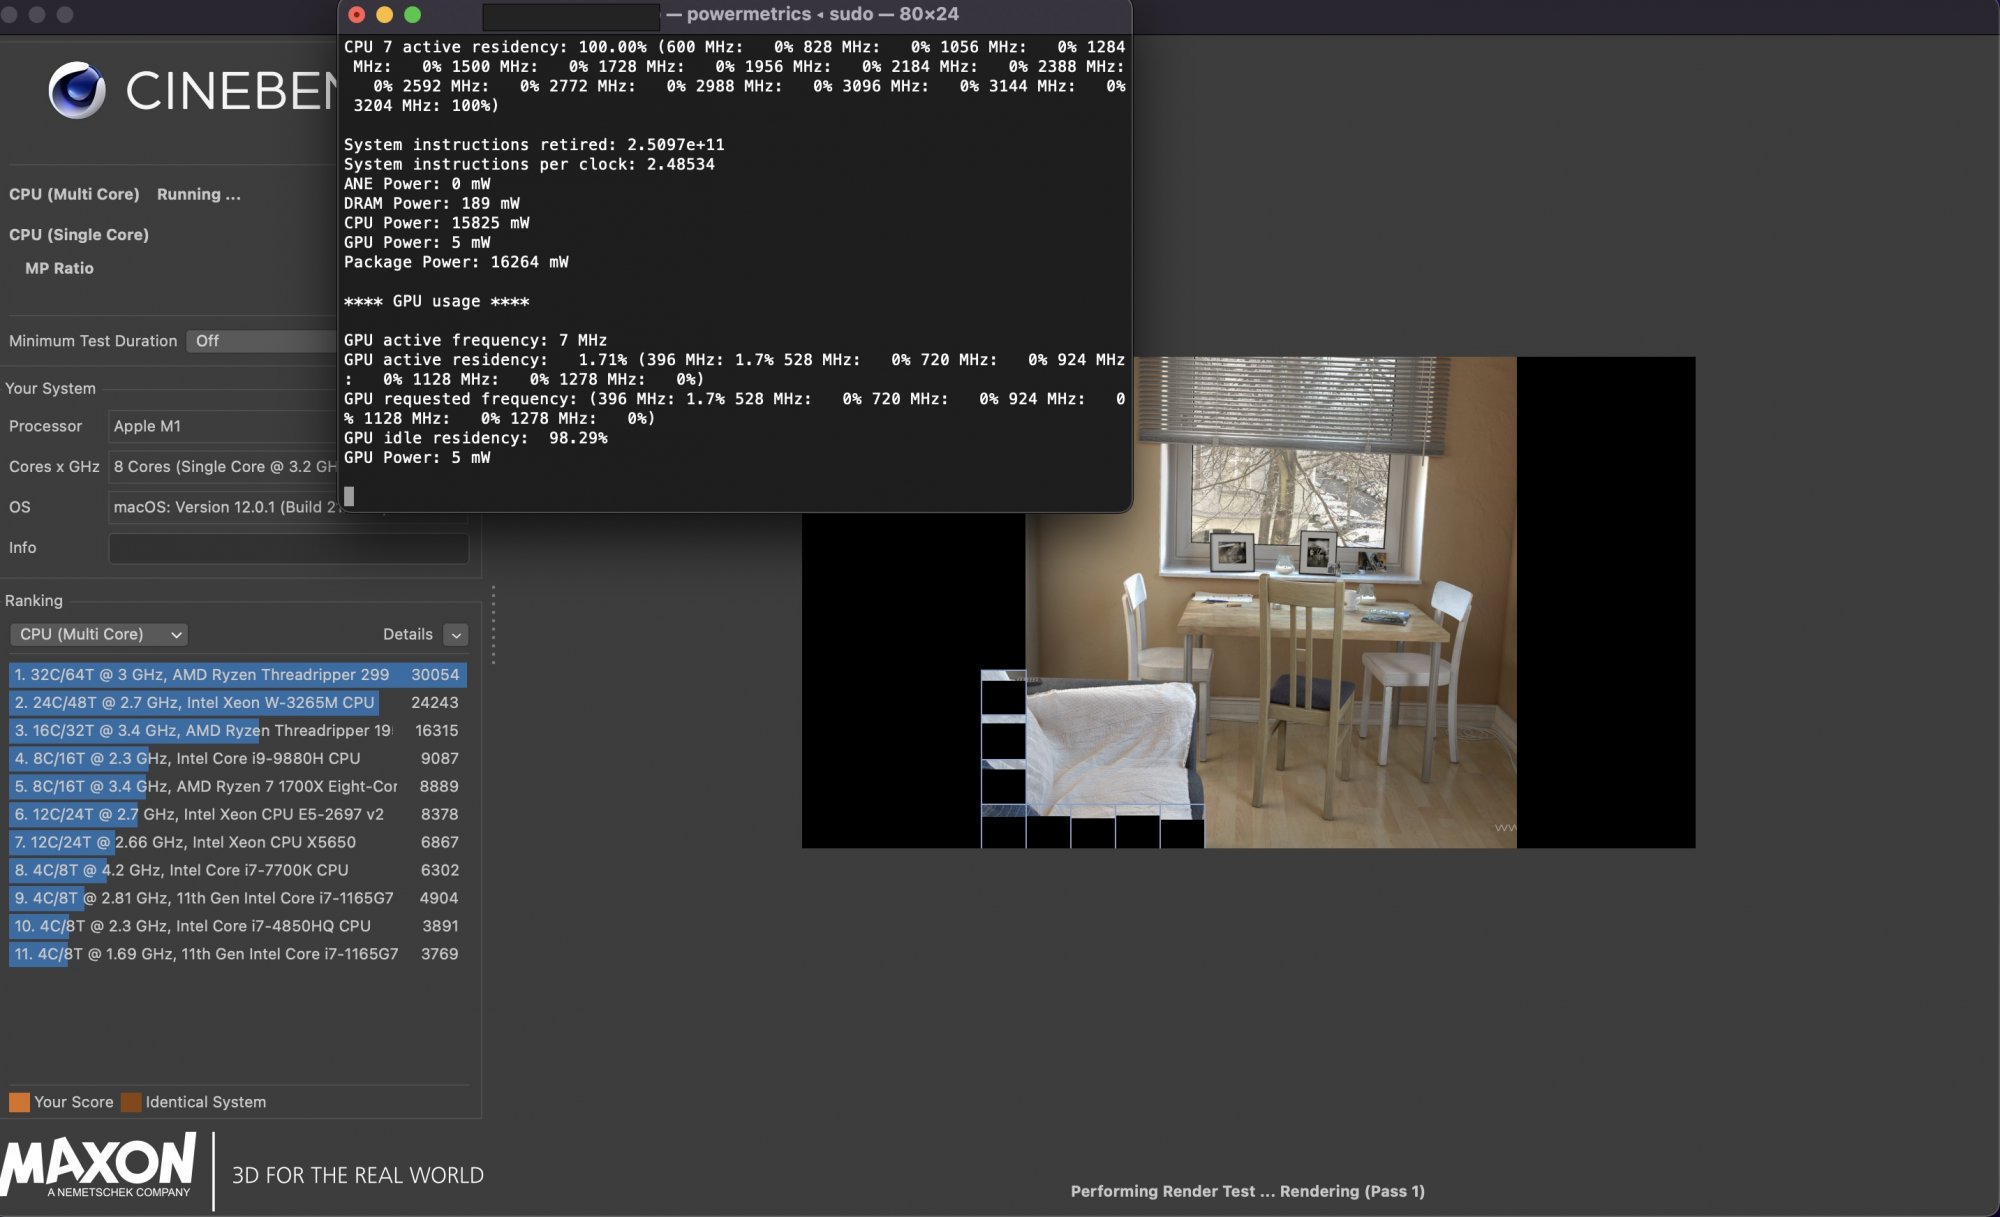Expand the Details chevron in Ranking

[456, 635]
